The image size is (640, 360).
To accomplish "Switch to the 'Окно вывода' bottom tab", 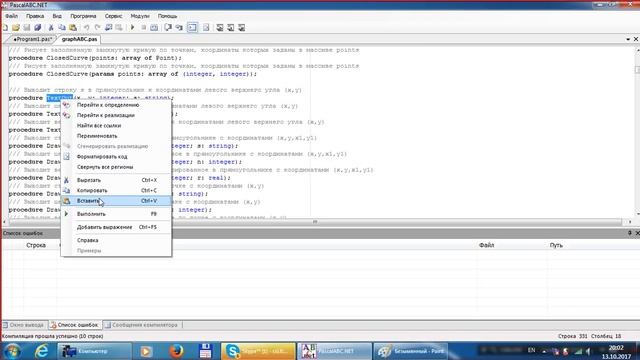I will click(24, 325).
